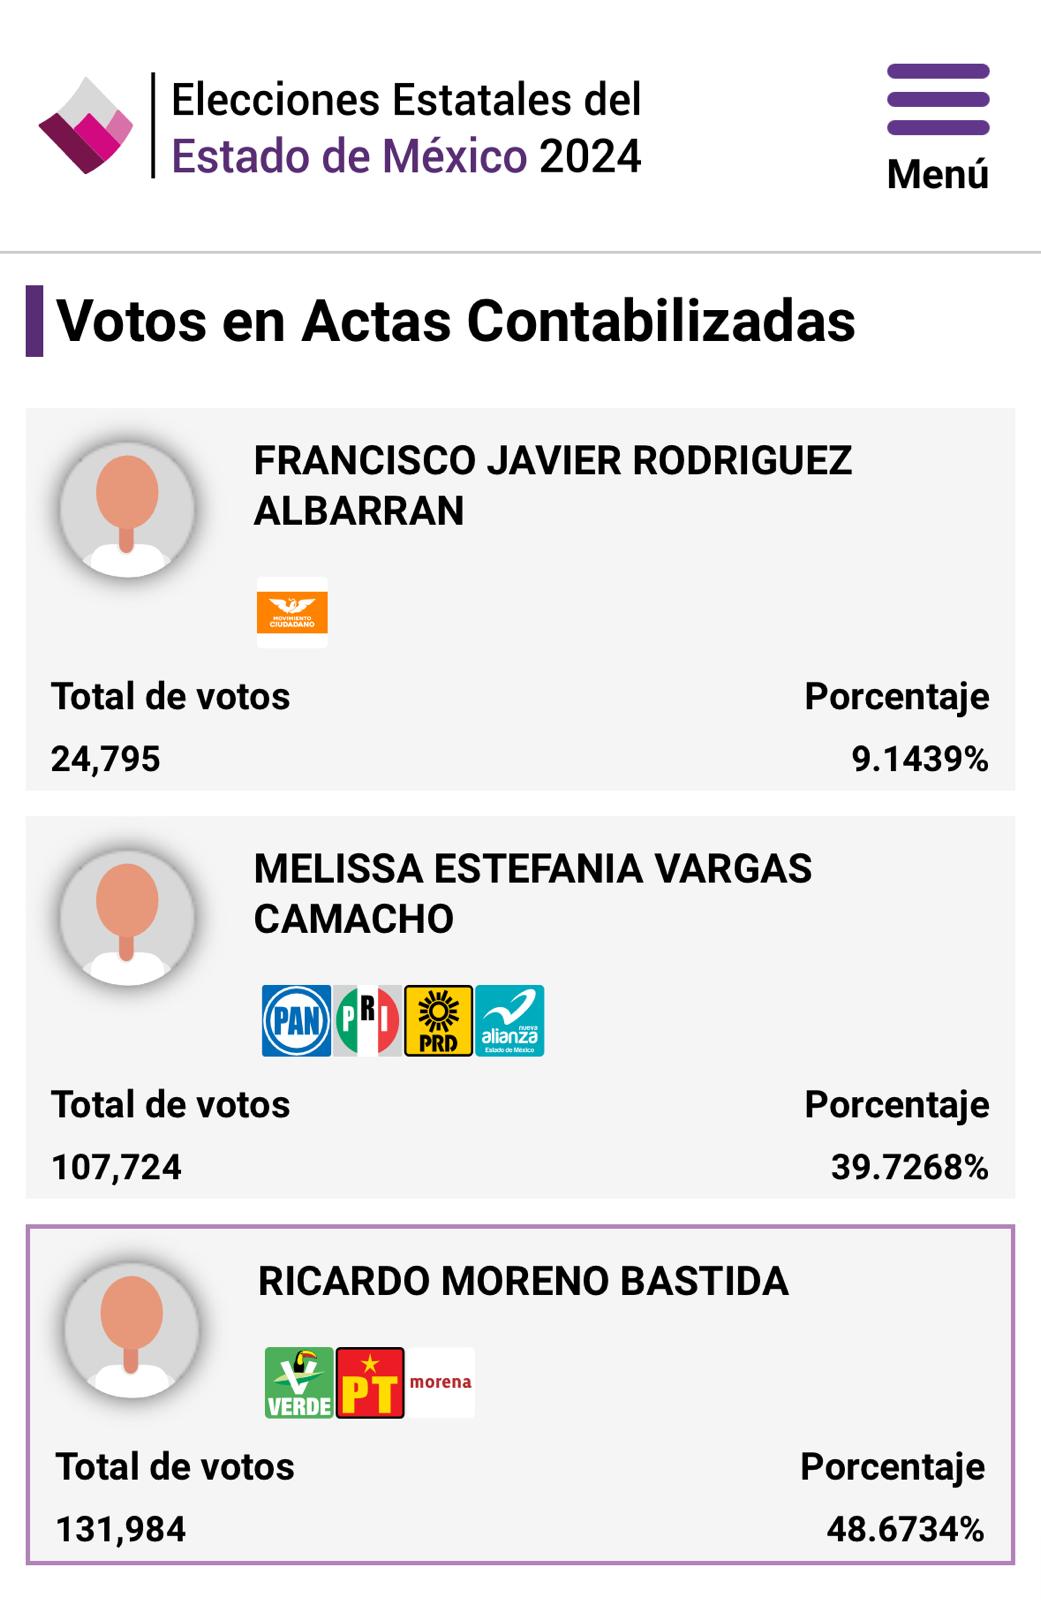
Task: Click the PRD party logo
Action: point(438,1020)
